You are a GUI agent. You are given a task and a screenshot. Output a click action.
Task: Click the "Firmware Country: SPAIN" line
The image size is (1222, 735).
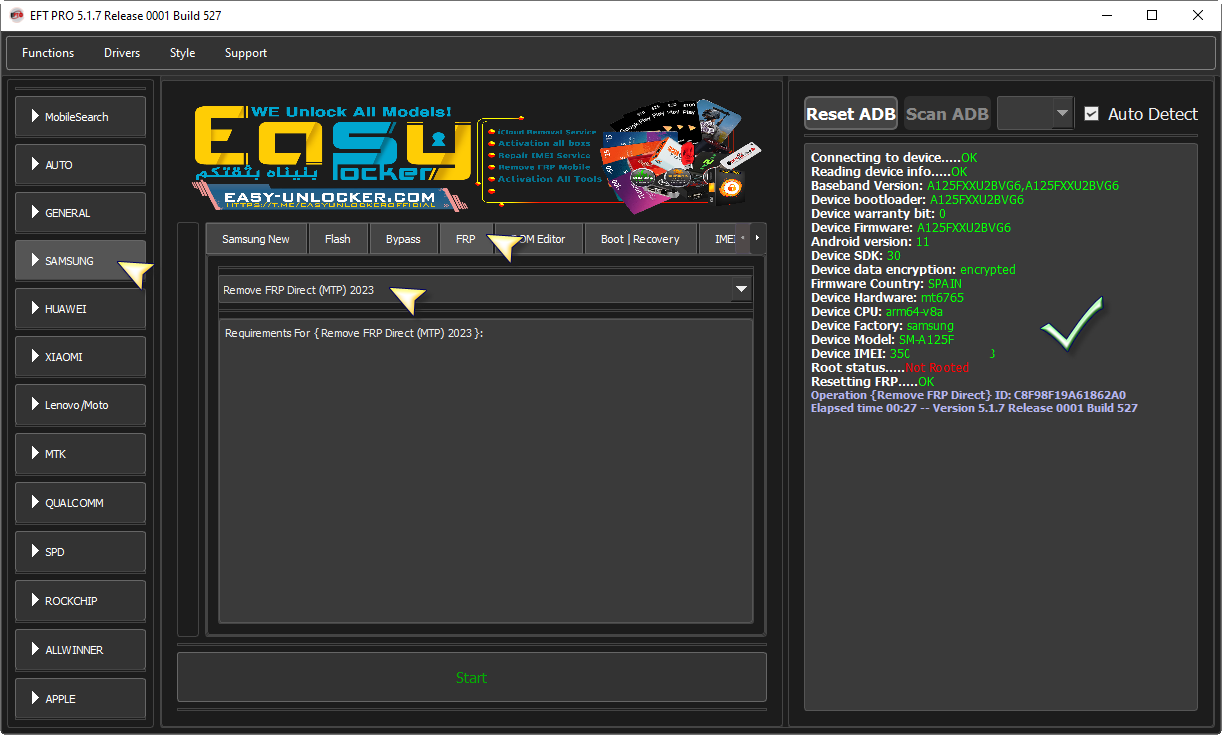(886, 284)
